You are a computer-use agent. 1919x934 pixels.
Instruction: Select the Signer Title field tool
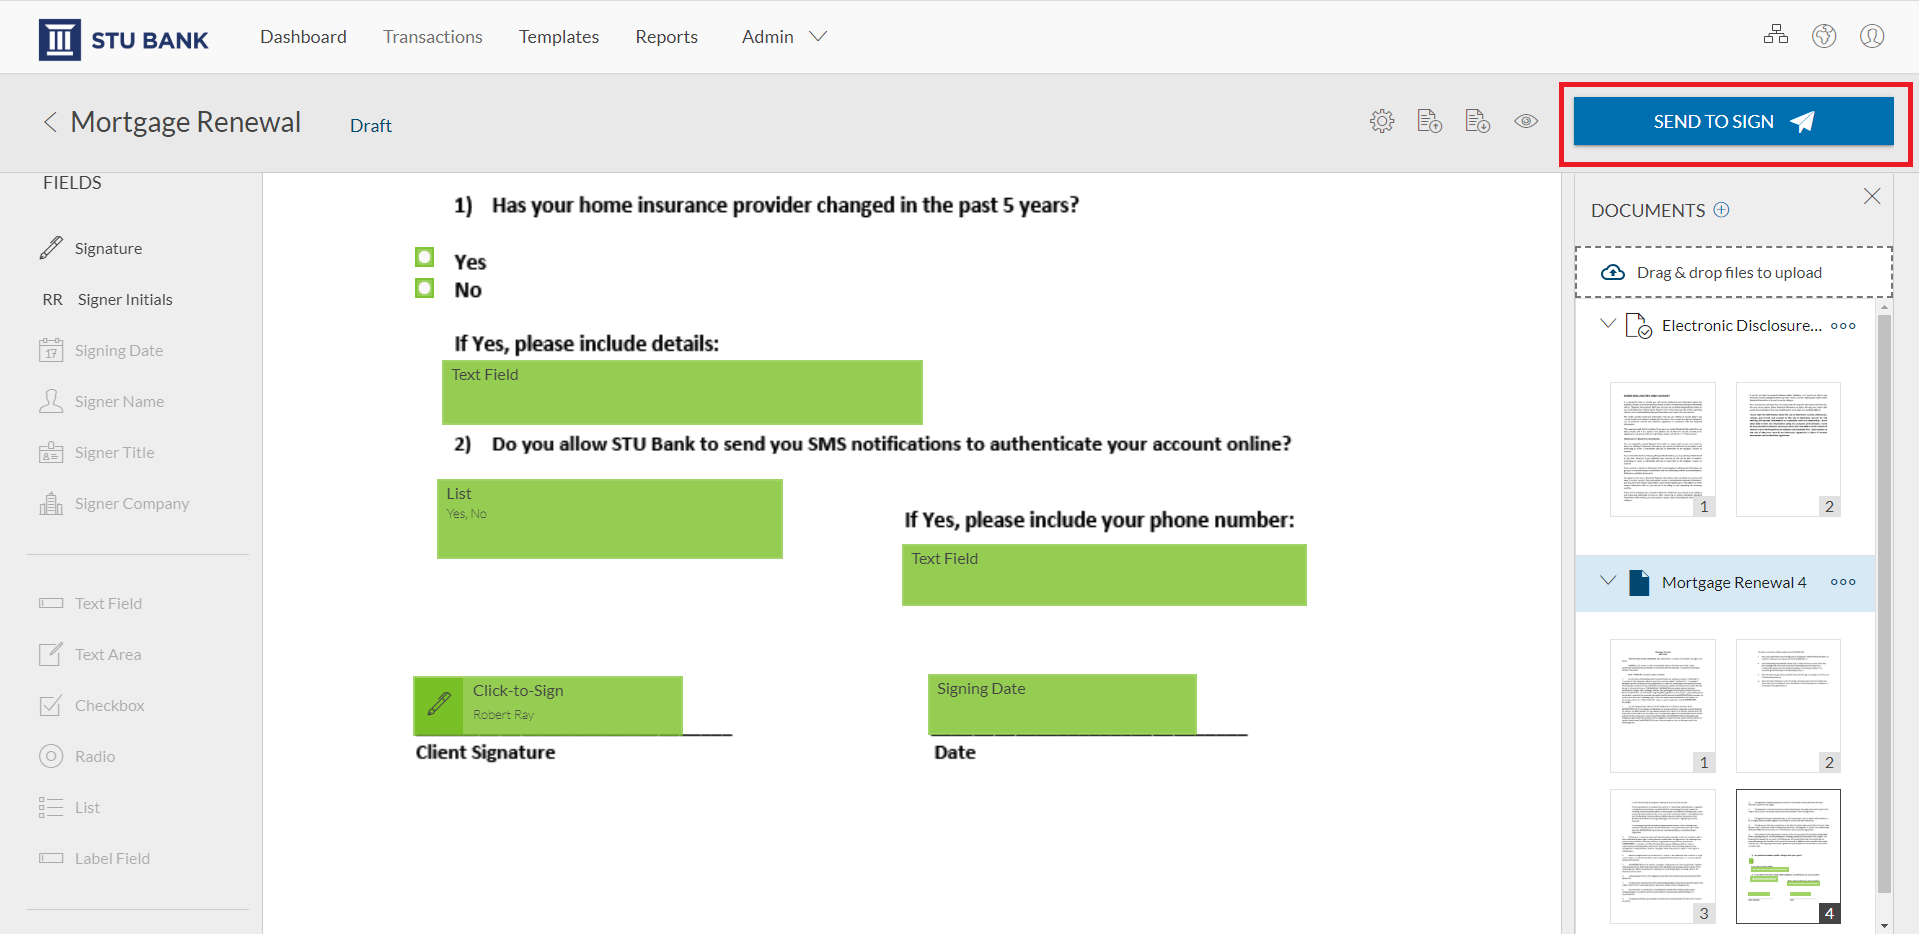pyautogui.click(x=97, y=452)
